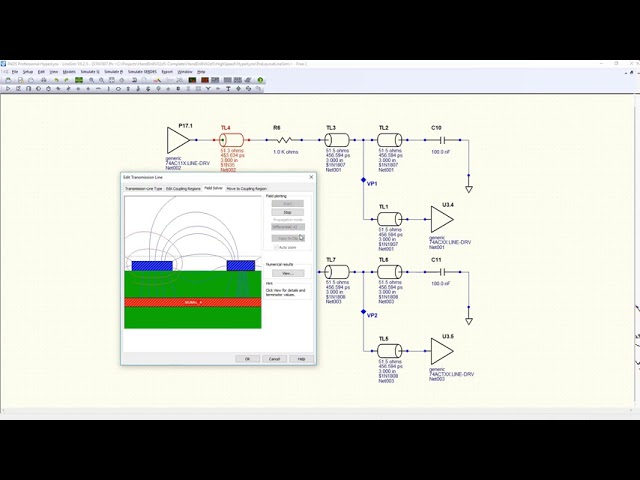Select the P17.1 driver buffer symbol

click(178, 140)
